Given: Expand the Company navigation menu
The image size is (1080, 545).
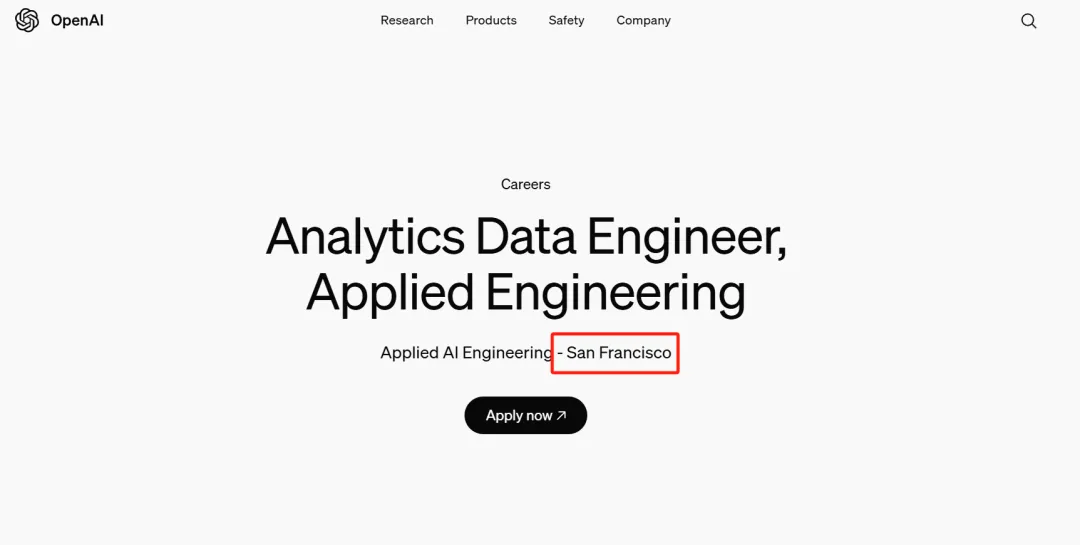Looking at the screenshot, I should tap(643, 21).
